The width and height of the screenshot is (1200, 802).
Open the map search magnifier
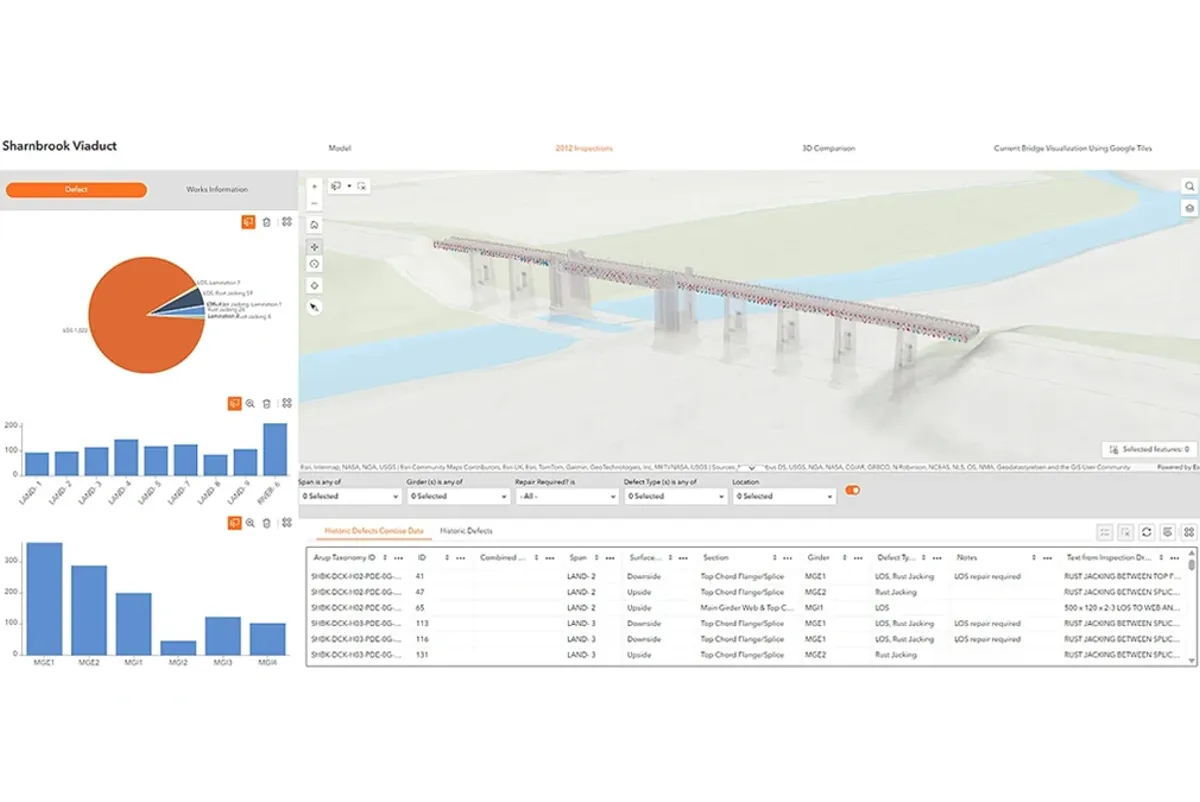(1188, 186)
